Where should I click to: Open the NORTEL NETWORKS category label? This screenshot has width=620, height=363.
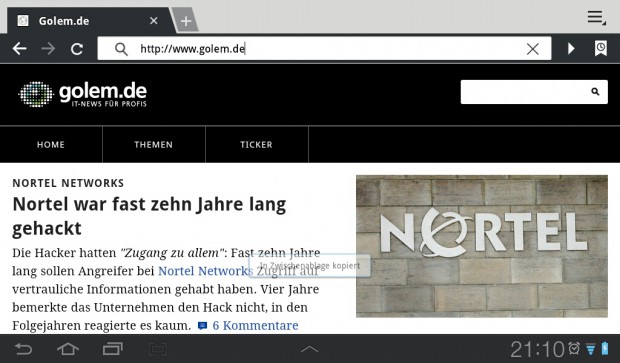coord(68,183)
